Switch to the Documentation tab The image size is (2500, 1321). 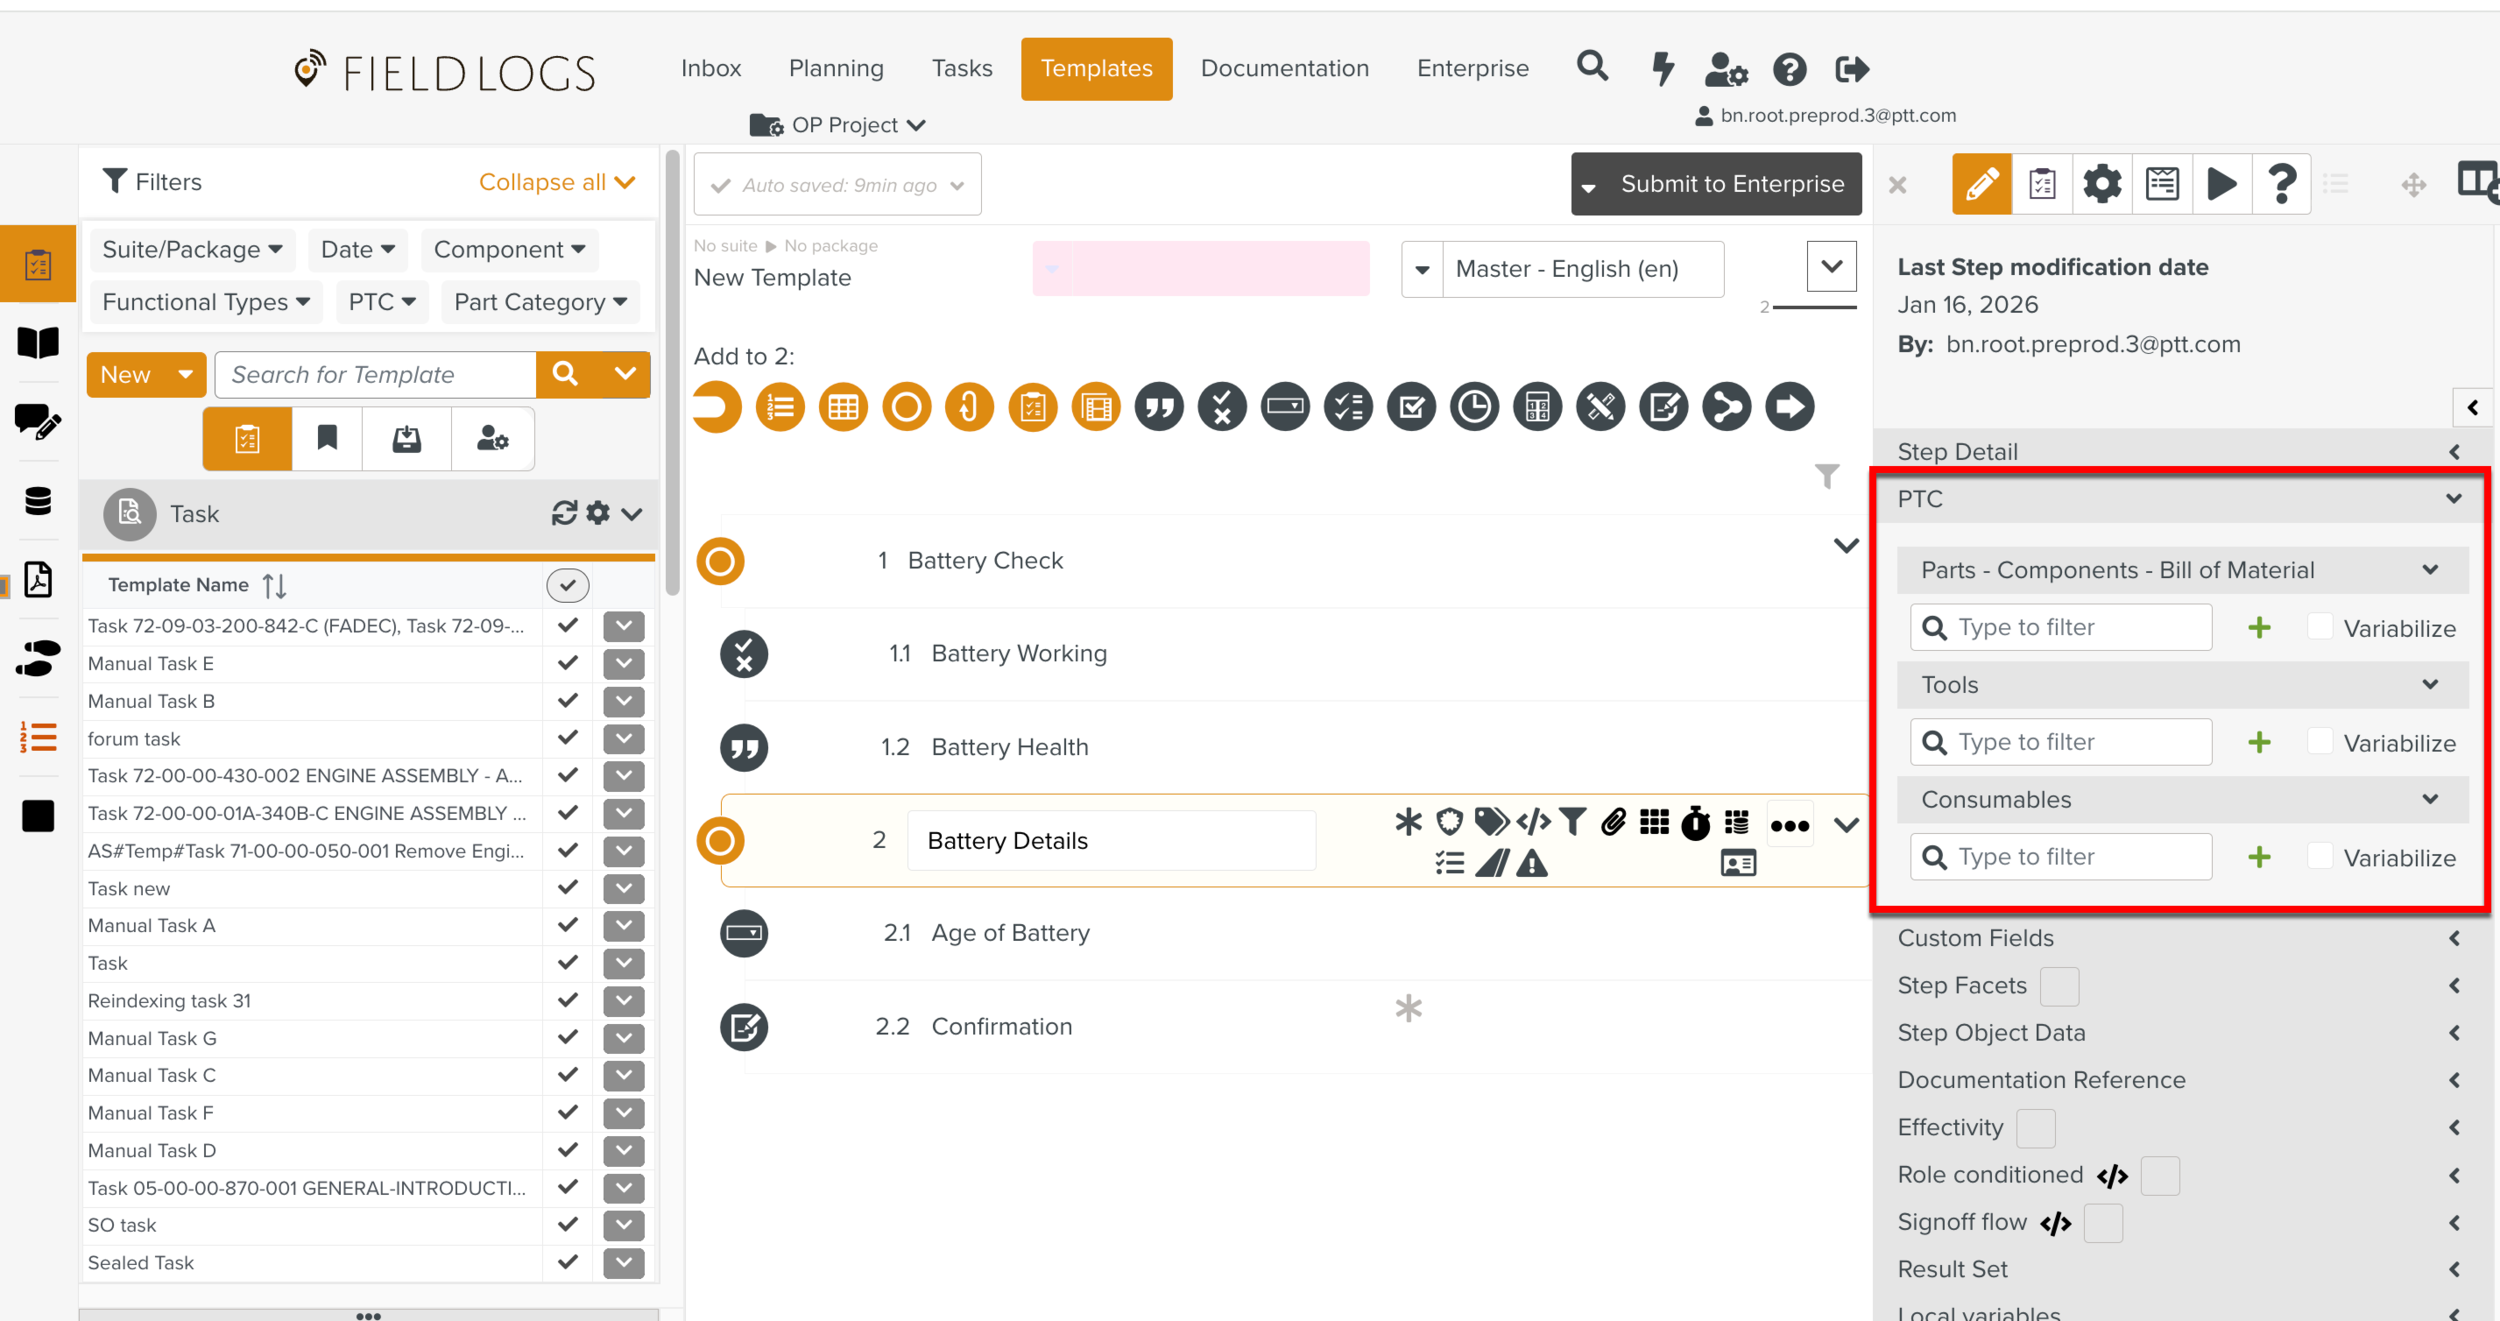click(1284, 69)
